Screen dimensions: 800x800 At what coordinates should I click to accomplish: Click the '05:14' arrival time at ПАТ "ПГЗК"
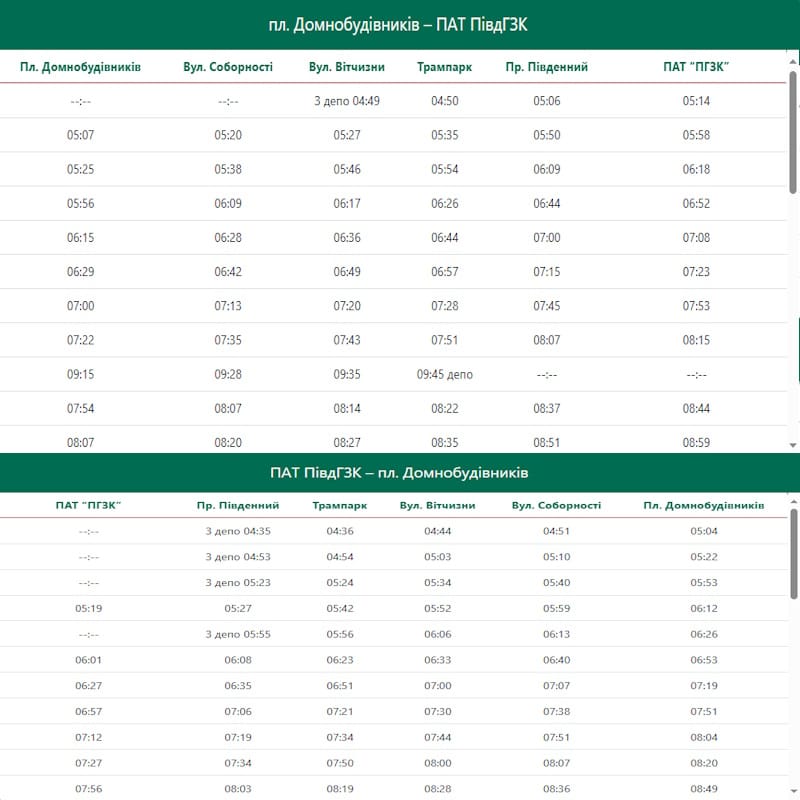click(696, 101)
